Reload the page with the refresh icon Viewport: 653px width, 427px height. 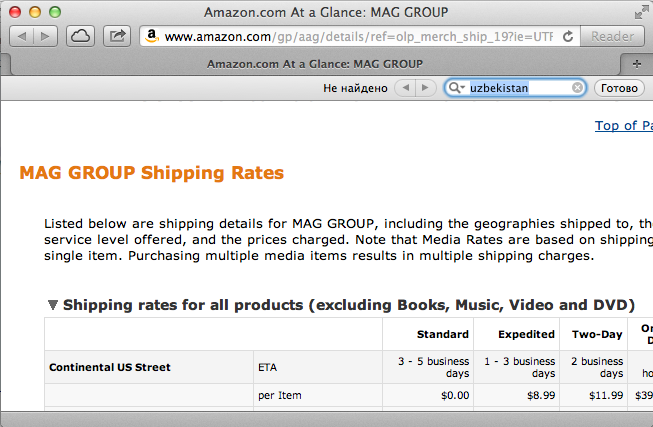pyautogui.click(x=568, y=37)
